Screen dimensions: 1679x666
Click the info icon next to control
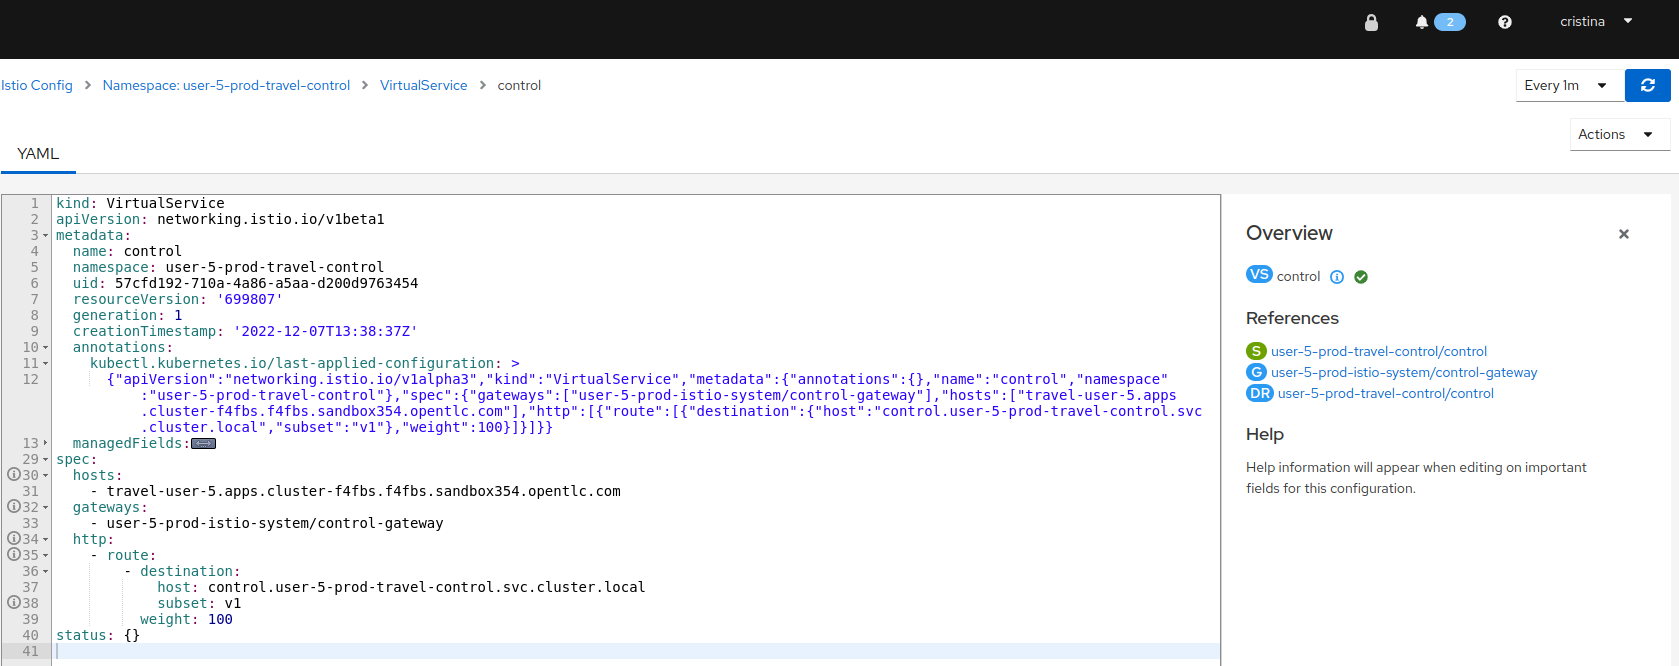click(x=1337, y=277)
